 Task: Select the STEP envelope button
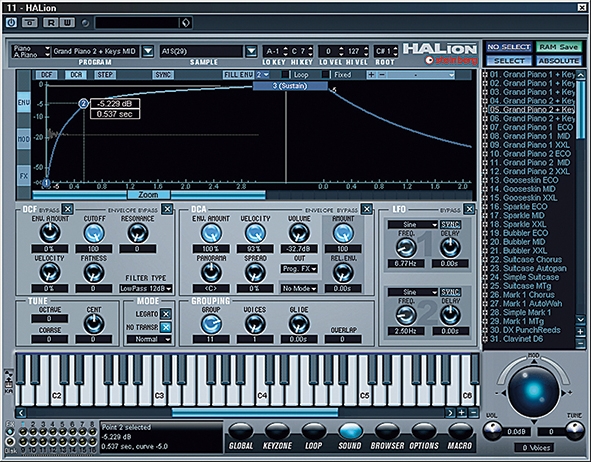[x=105, y=75]
